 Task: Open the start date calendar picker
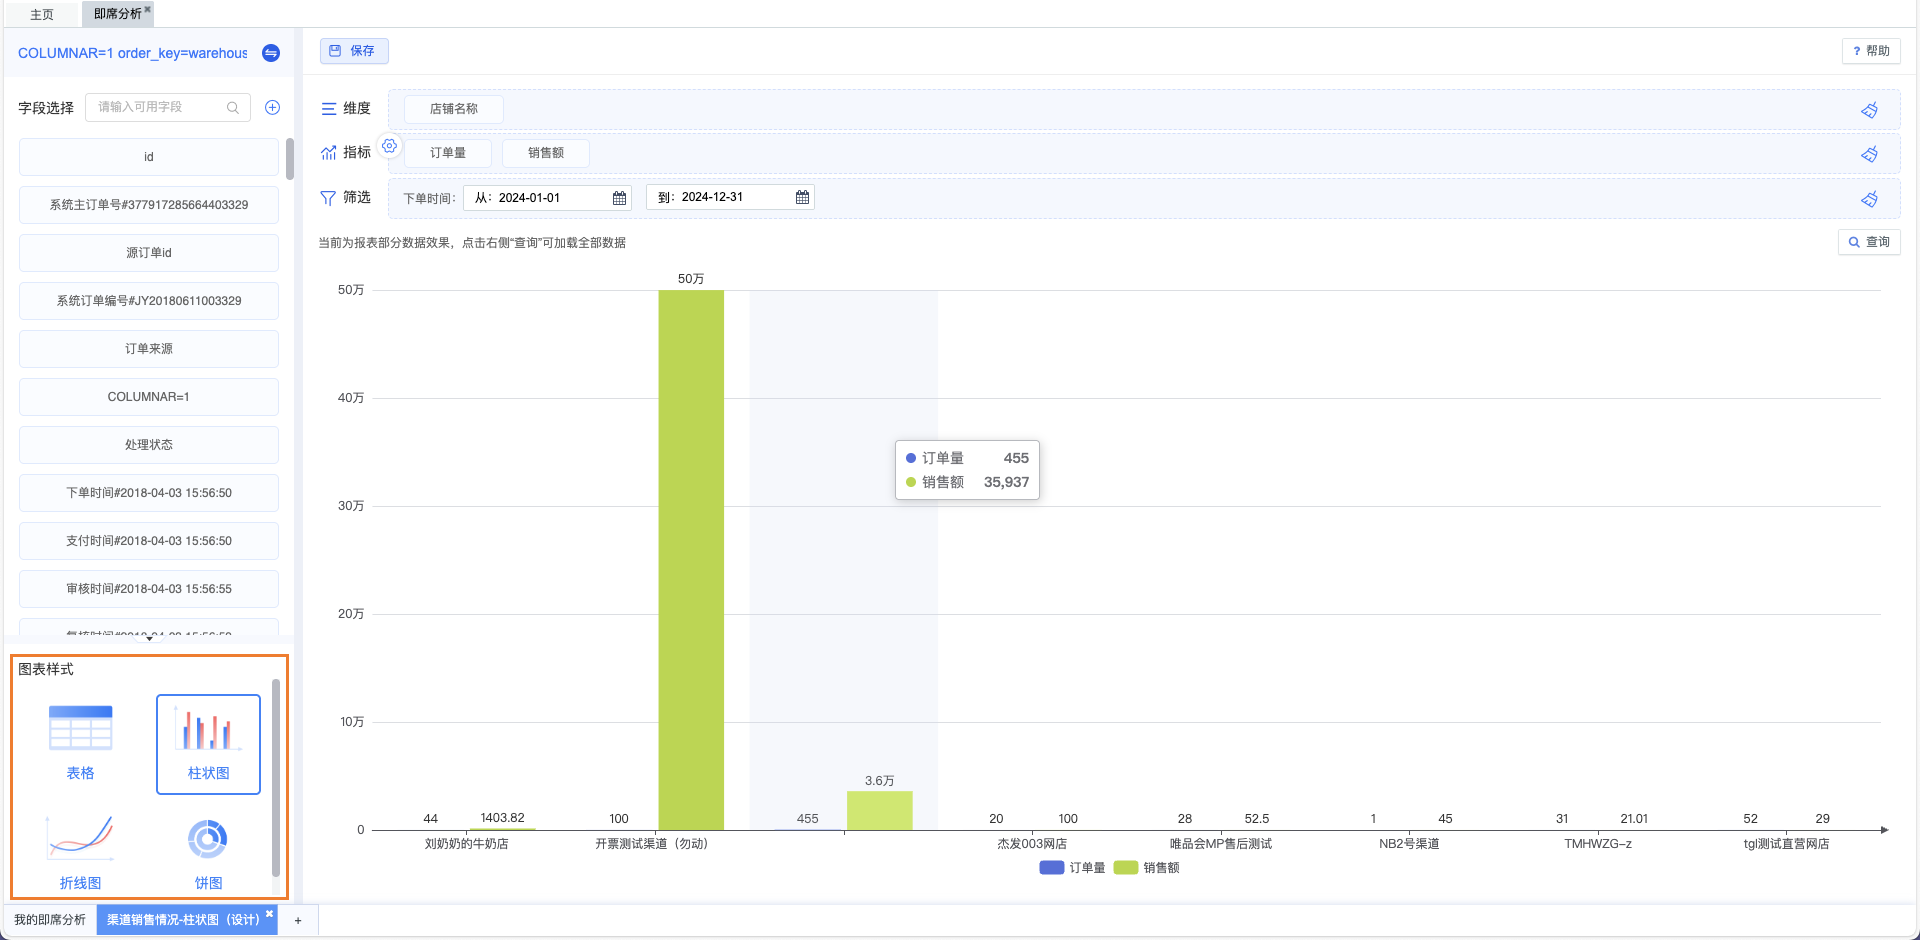point(619,198)
